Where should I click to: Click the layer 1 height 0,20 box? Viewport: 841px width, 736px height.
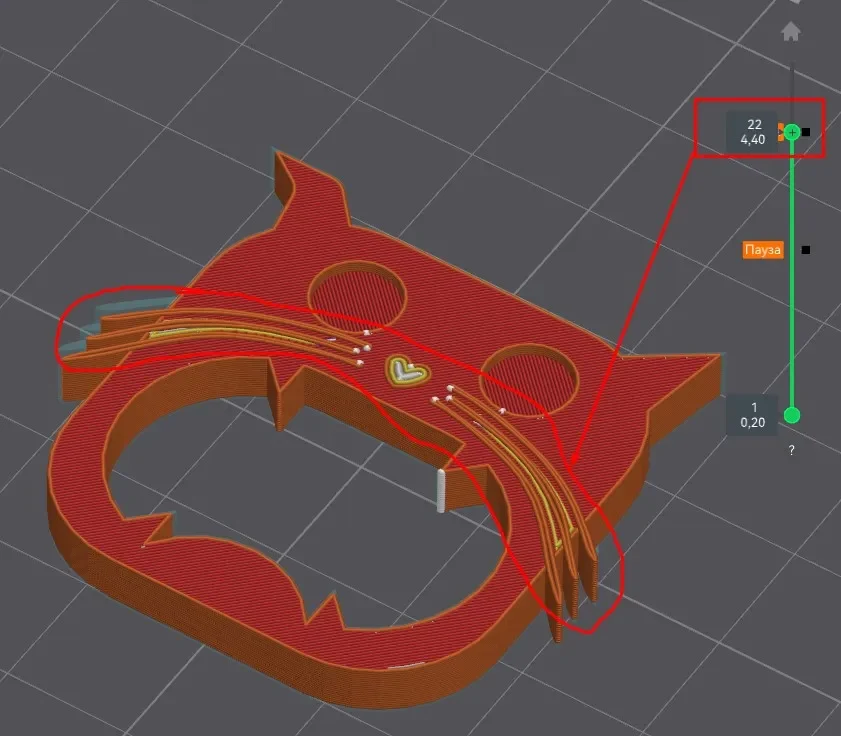coord(752,415)
